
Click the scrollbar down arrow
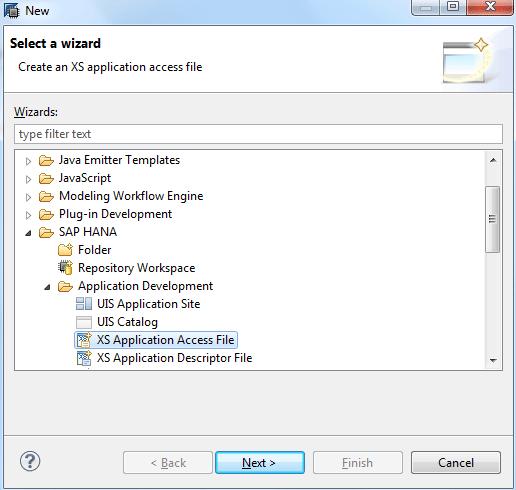[493, 360]
